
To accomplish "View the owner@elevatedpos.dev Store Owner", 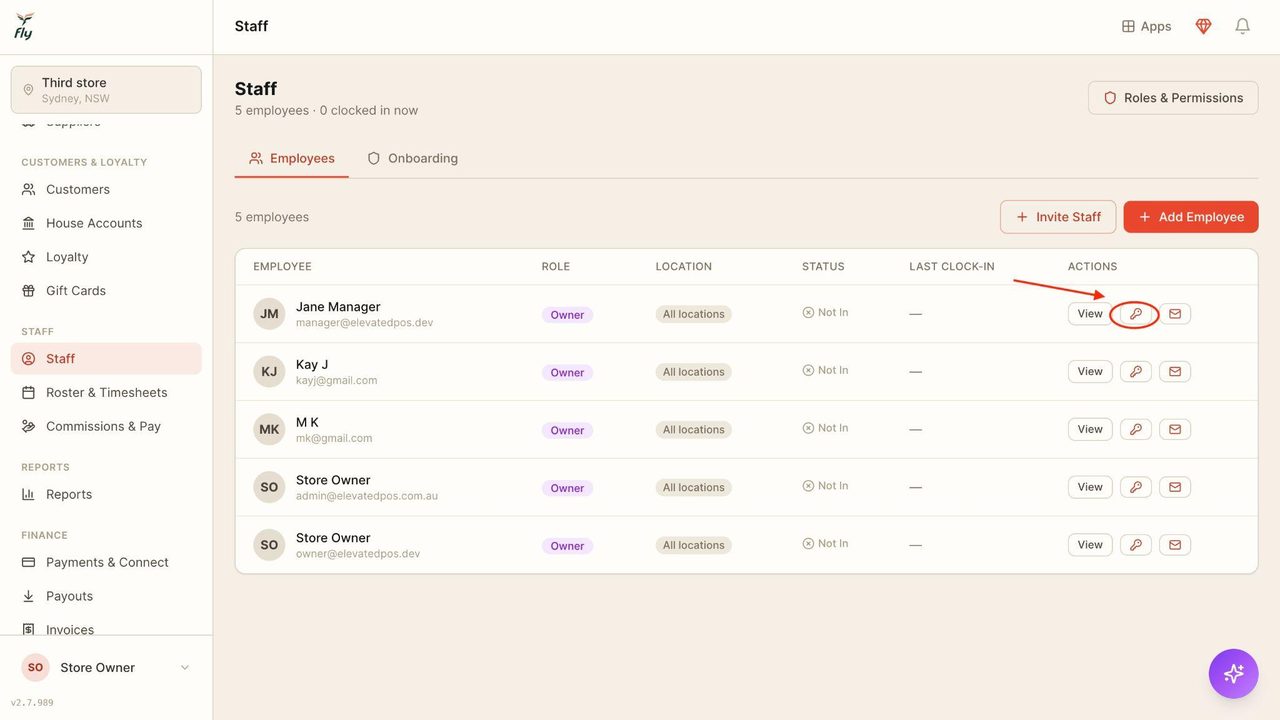I will click(x=1090, y=546).
